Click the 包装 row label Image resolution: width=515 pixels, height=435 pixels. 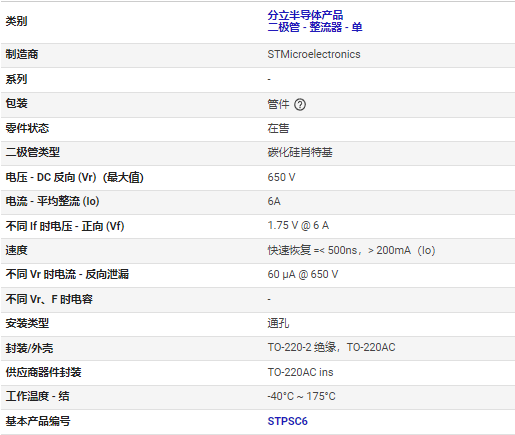coord(16,103)
